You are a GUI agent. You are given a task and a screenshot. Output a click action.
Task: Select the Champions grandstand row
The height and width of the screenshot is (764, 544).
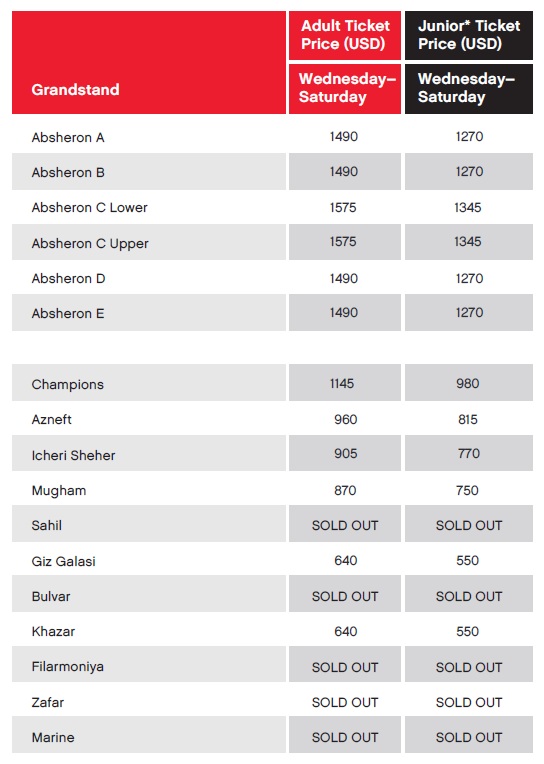coord(272,383)
